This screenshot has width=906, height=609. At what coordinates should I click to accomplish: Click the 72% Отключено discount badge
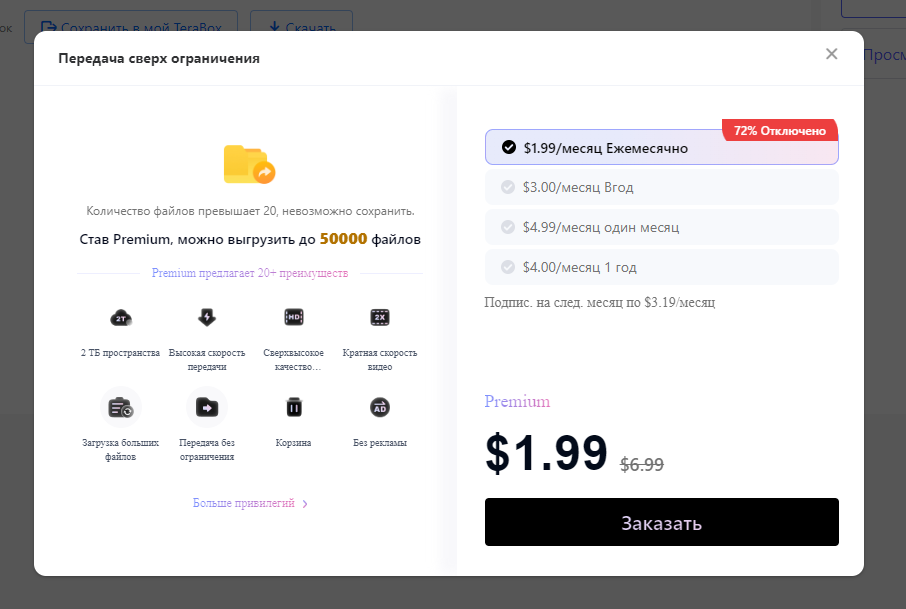coord(779,131)
